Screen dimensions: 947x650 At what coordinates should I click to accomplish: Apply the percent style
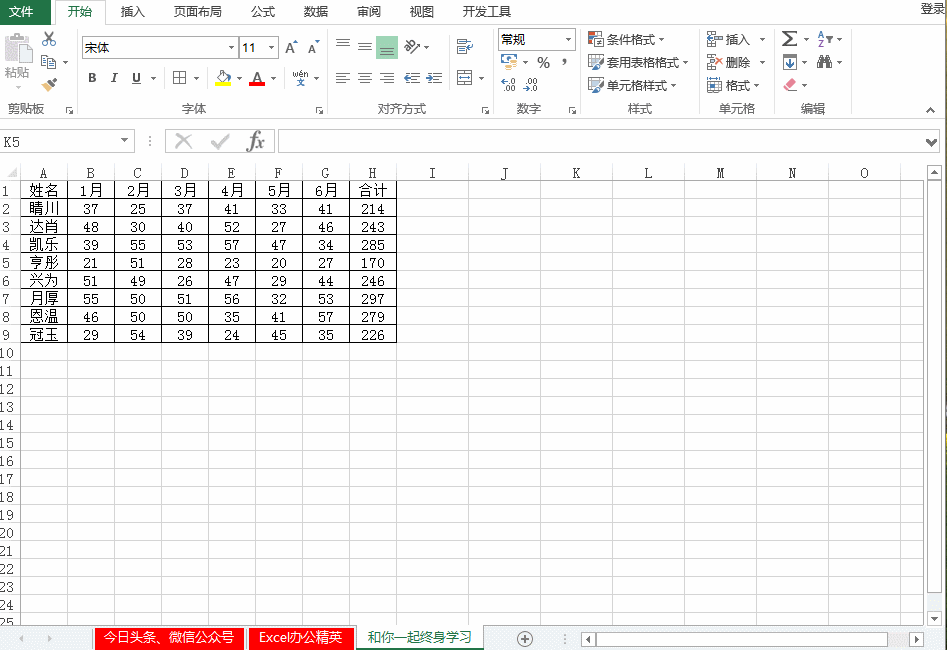coord(544,62)
